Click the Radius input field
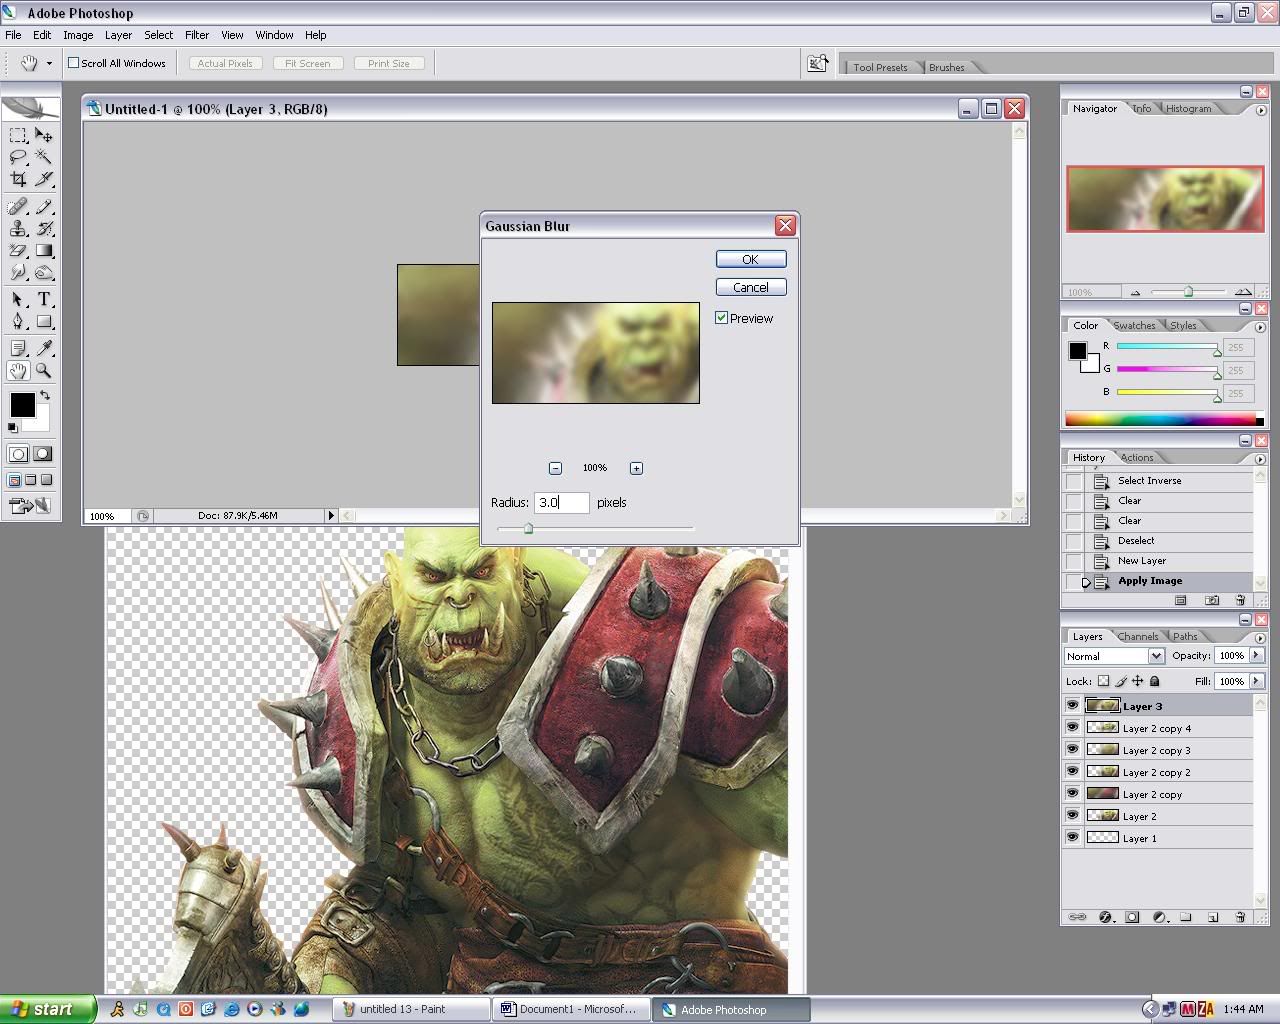Screen dimensions: 1280x1024 click(x=561, y=503)
